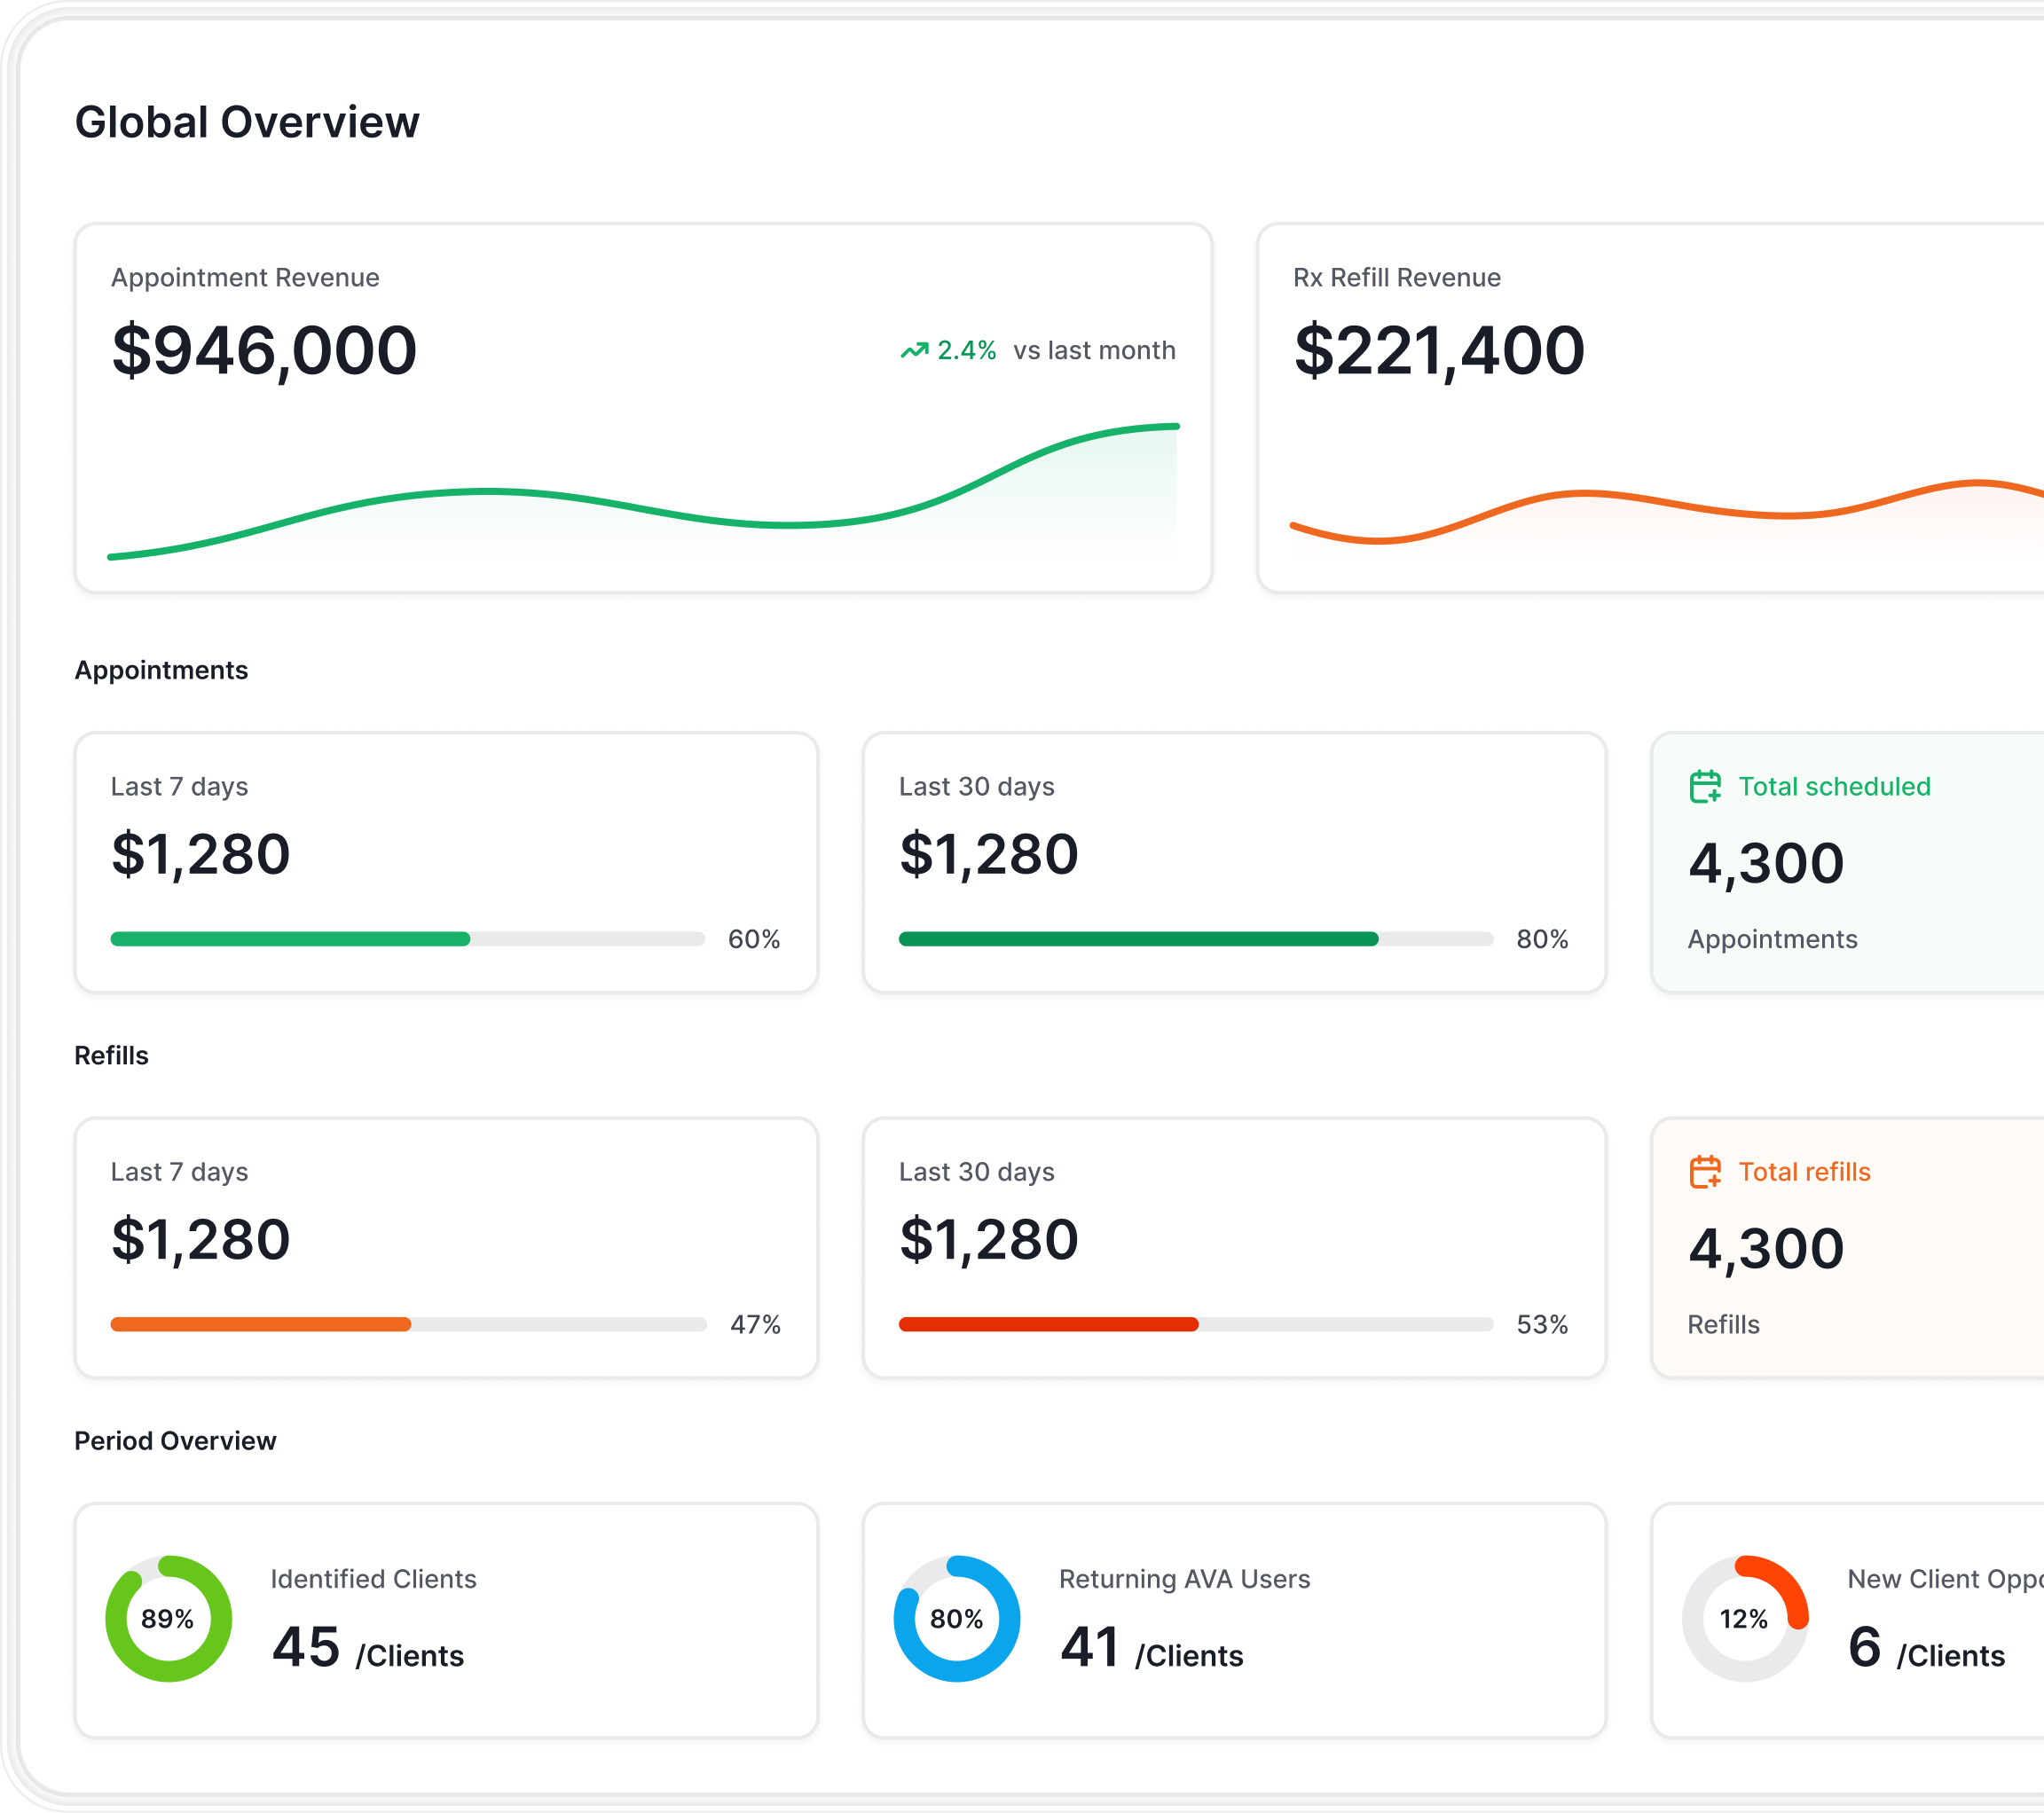Click $1,280 in Appointments Last 7 days
This screenshot has width=2044, height=1813.
pos(201,854)
